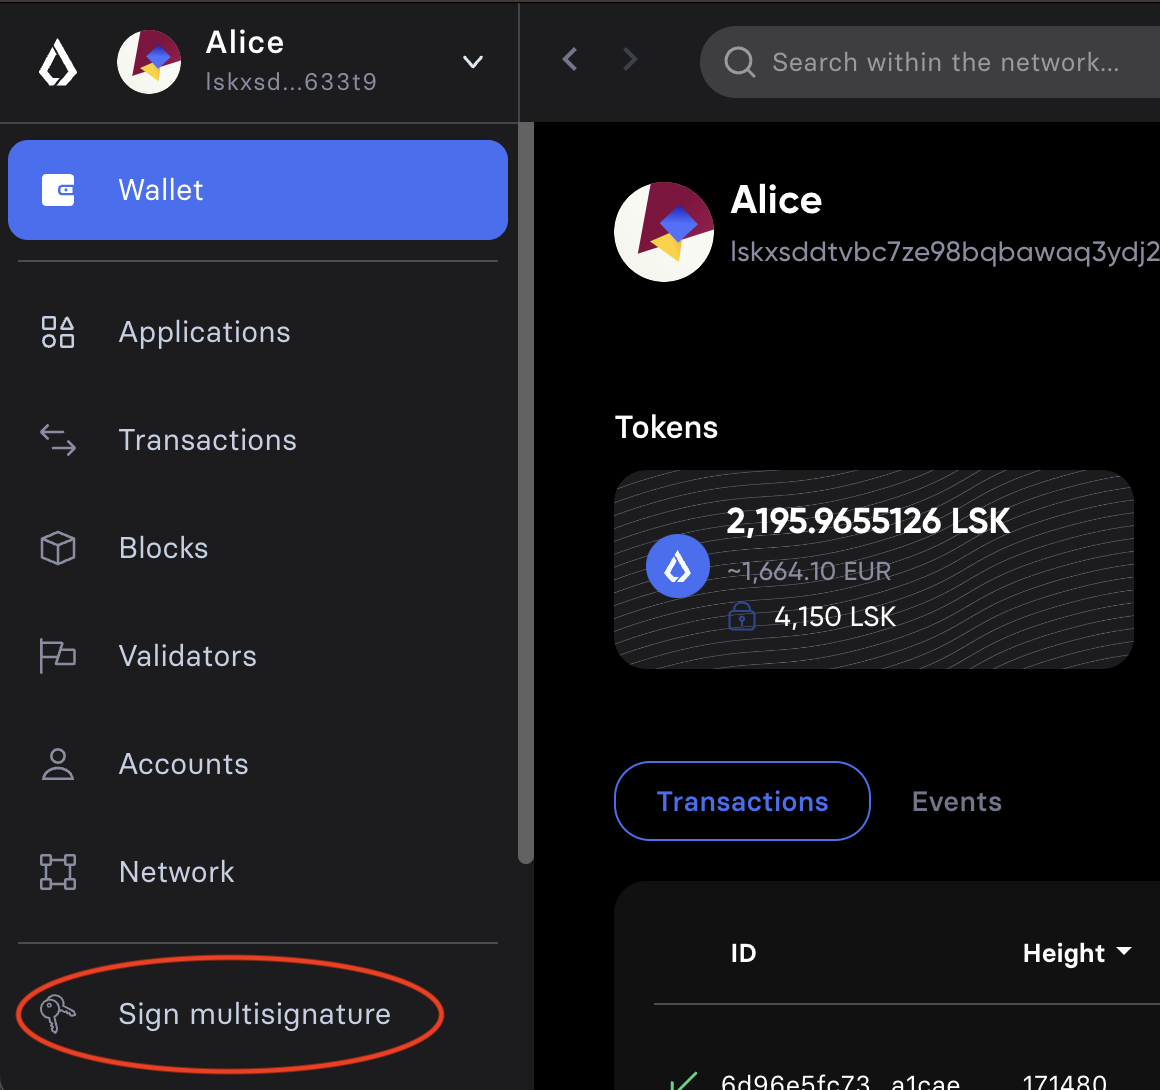
Task: Select Wallet in the sidebar
Action: (258, 190)
